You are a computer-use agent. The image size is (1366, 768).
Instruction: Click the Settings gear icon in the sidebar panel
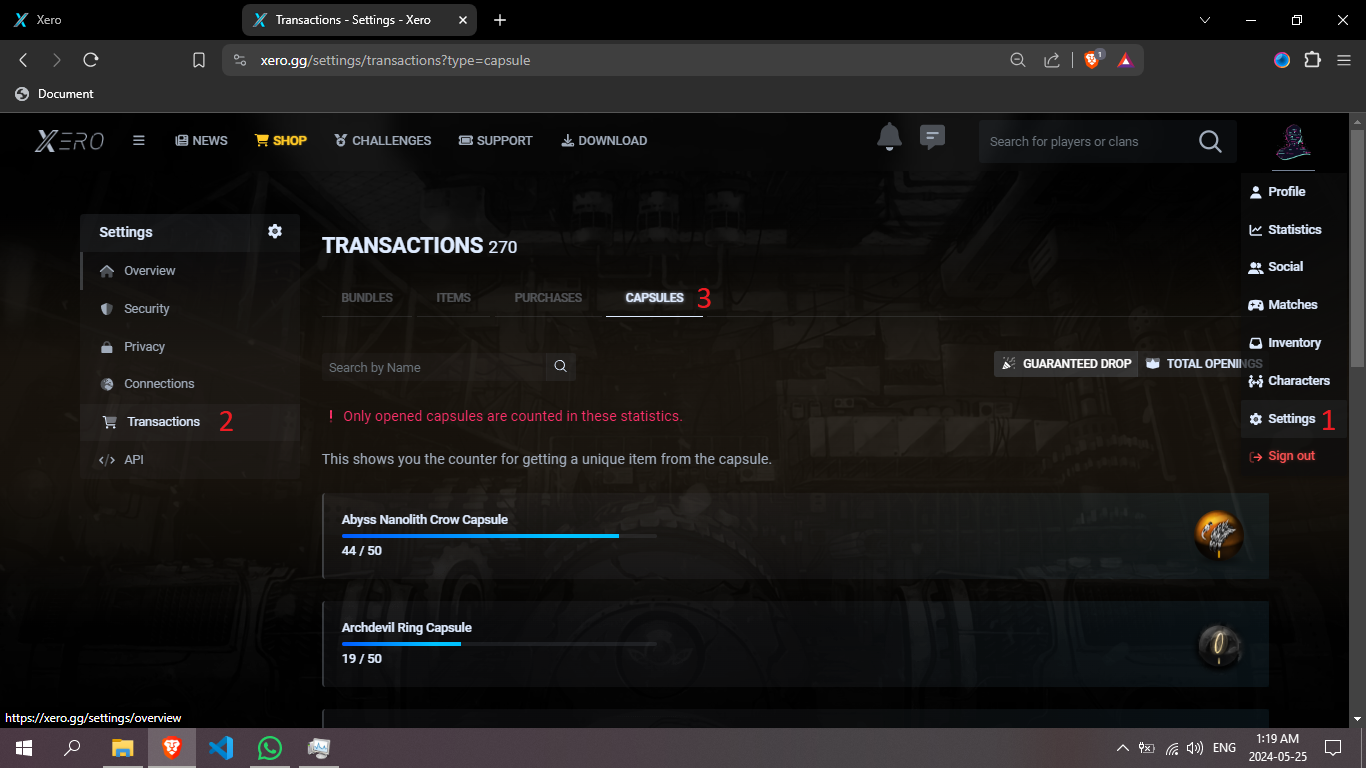point(275,231)
